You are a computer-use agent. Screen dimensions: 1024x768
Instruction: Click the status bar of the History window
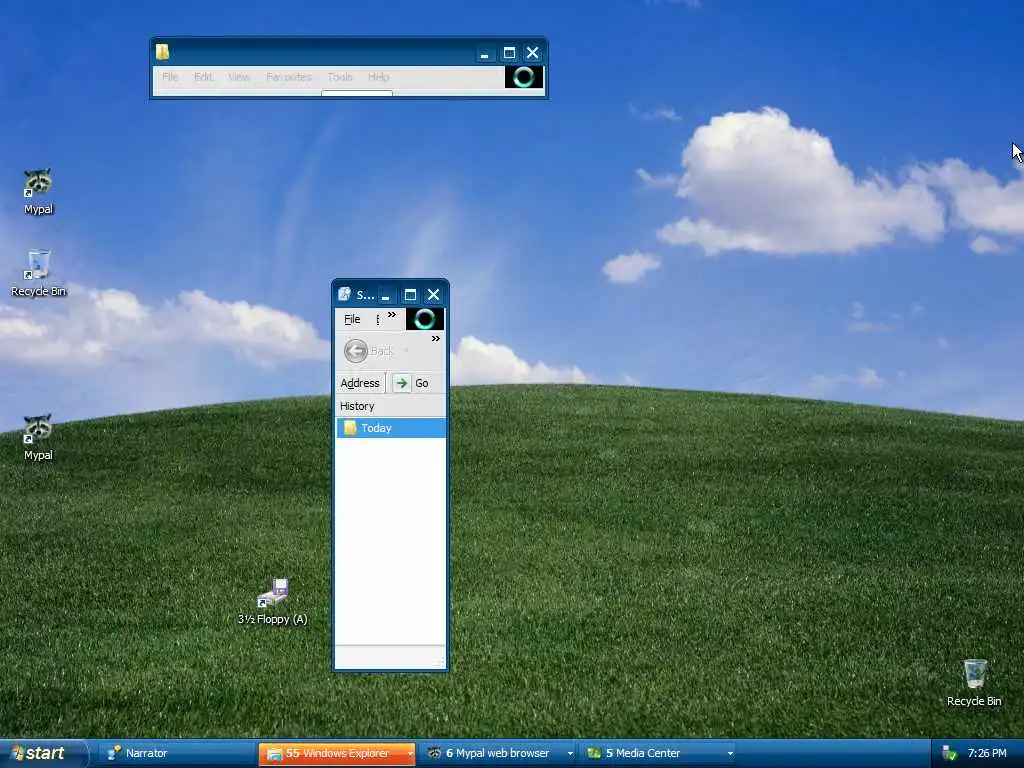[391, 658]
